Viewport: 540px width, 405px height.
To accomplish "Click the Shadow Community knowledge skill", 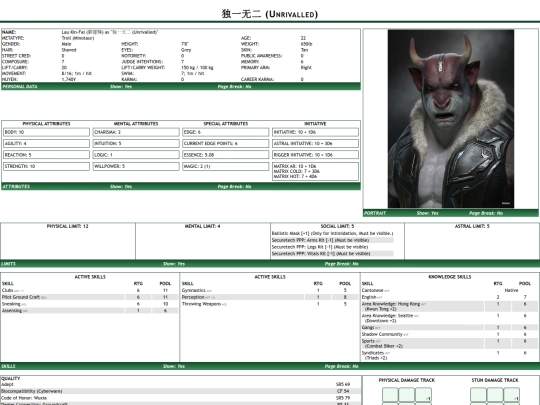I will coord(449,334).
